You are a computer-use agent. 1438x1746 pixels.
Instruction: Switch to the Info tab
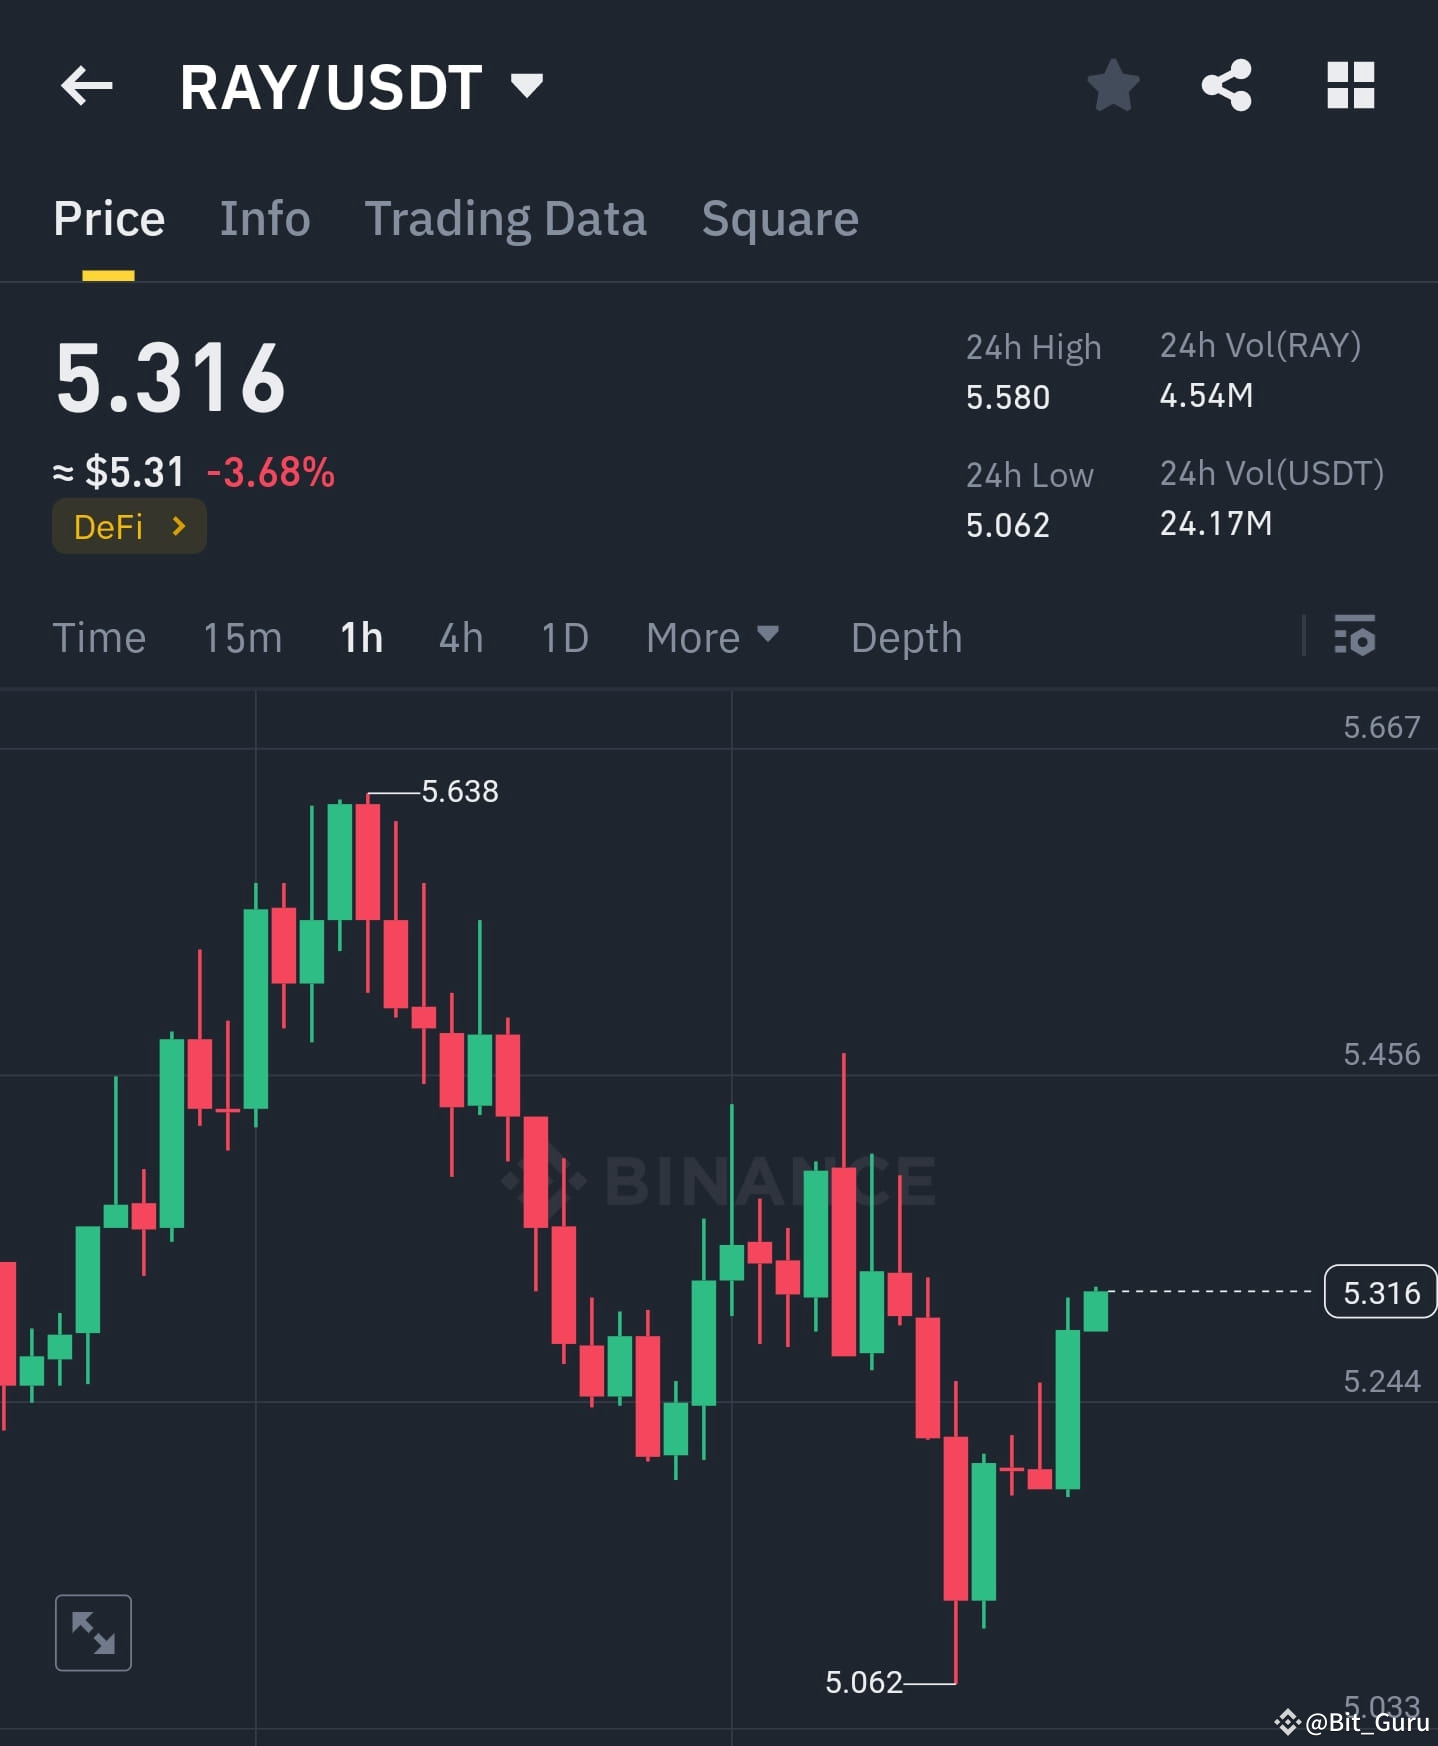click(x=264, y=218)
